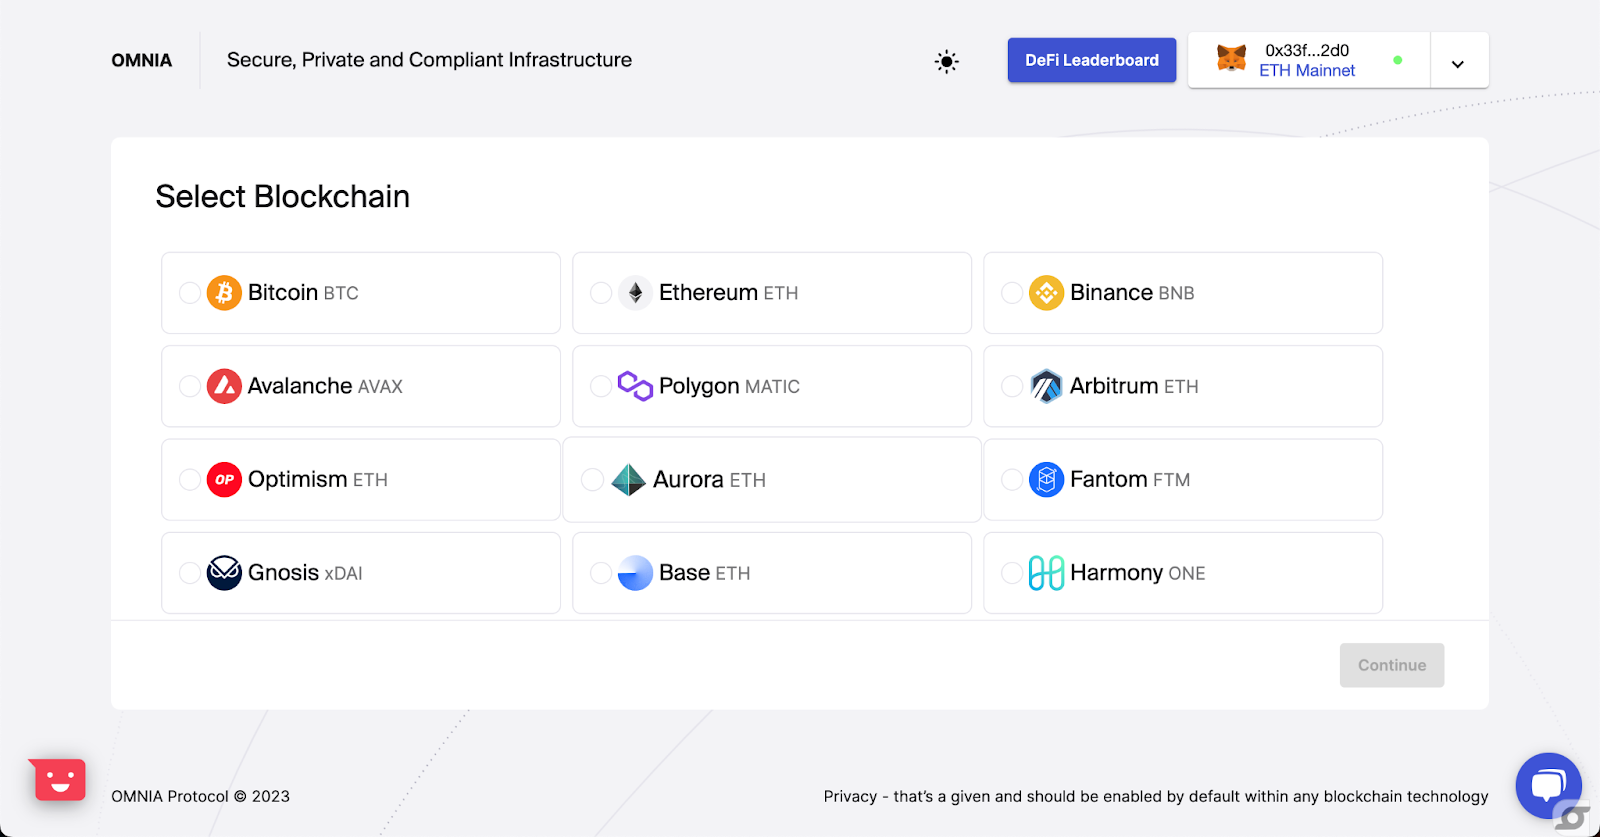Click the Bitcoin name text
Image resolution: width=1600 pixels, height=837 pixels.
tap(283, 292)
